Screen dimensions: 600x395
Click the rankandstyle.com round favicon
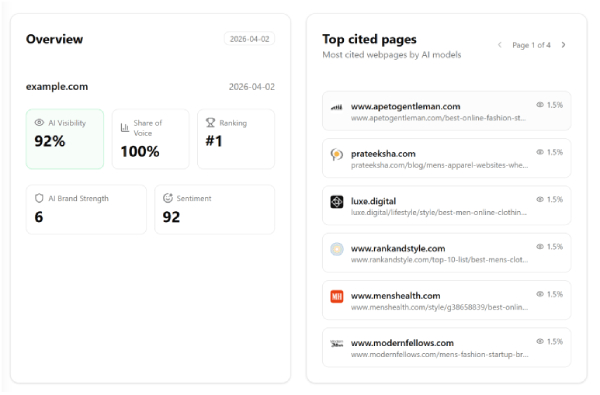click(337, 250)
